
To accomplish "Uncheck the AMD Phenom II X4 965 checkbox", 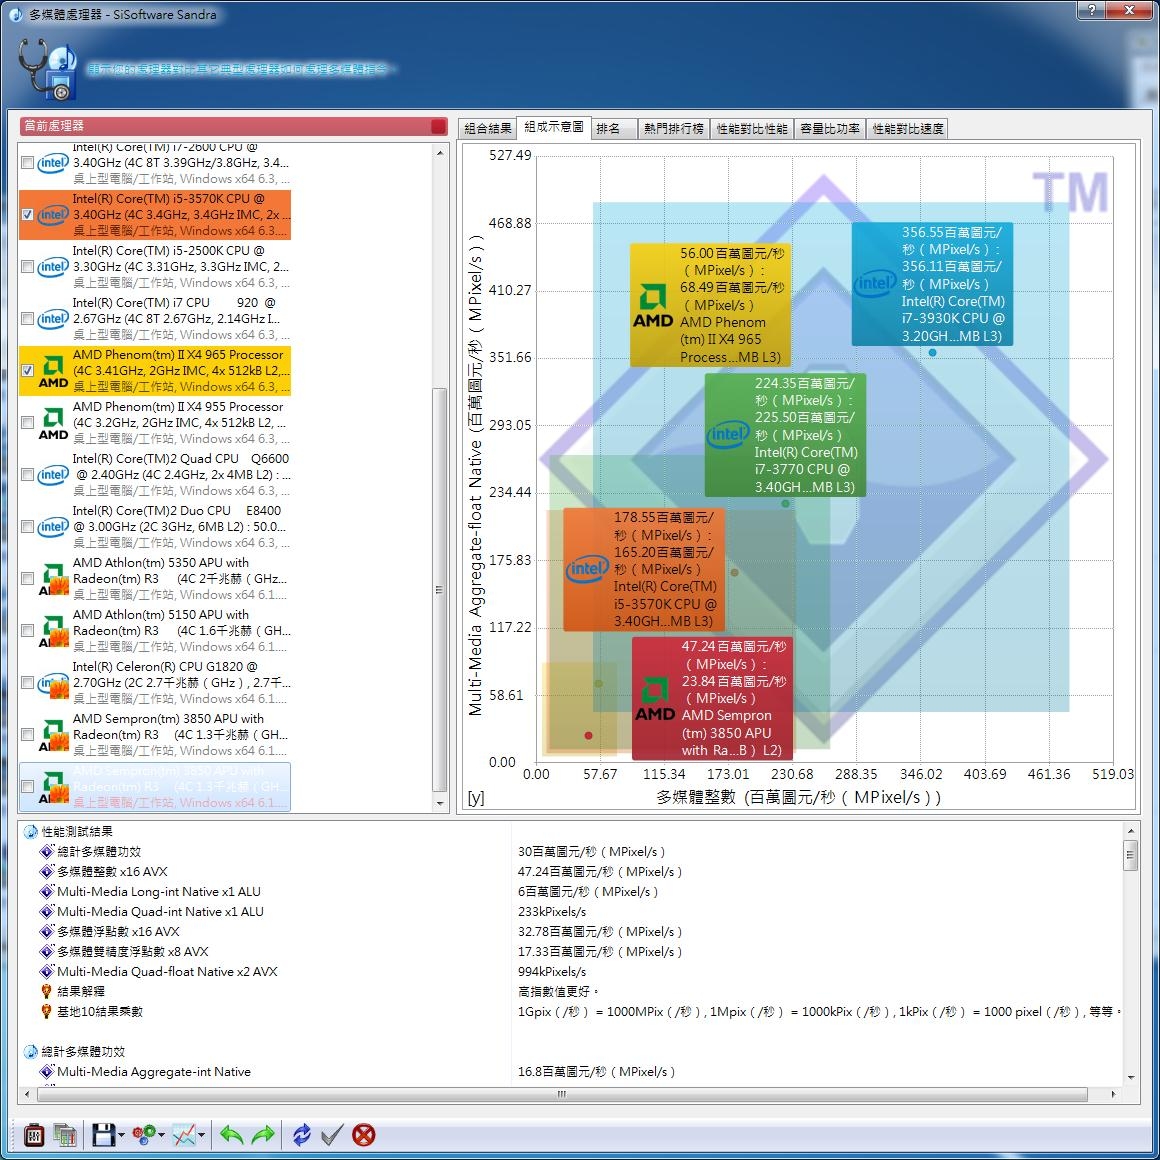I will pos(27,371).
